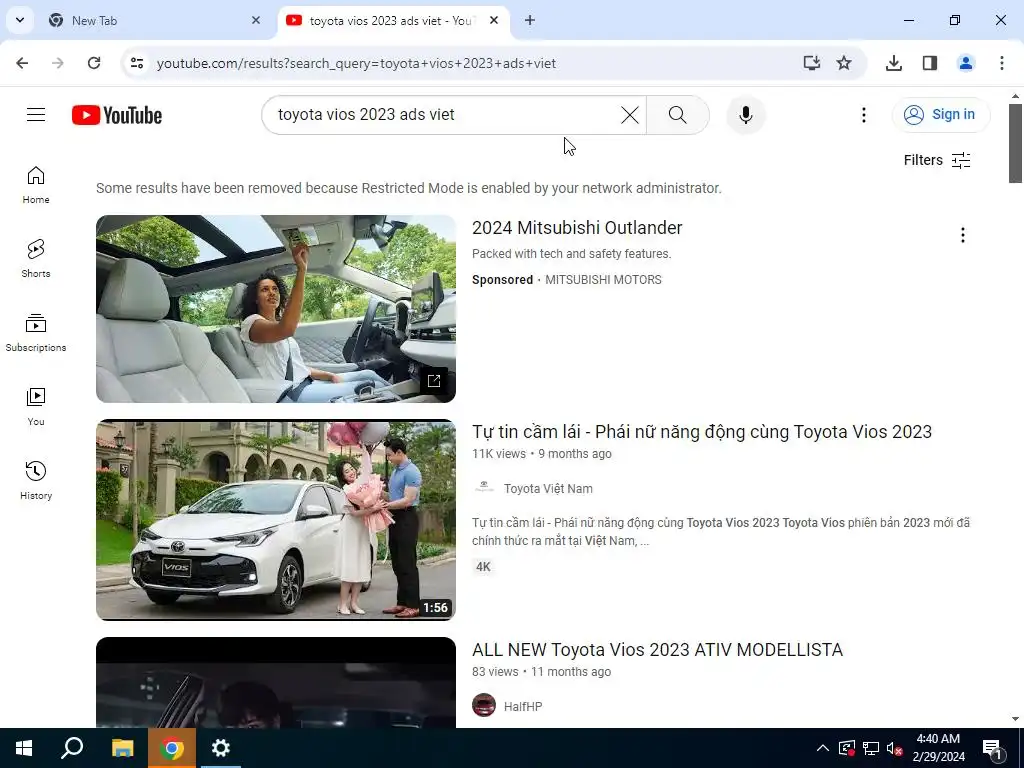Open File Explorer from taskbar
1024x768 pixels.
click(122, 748)
